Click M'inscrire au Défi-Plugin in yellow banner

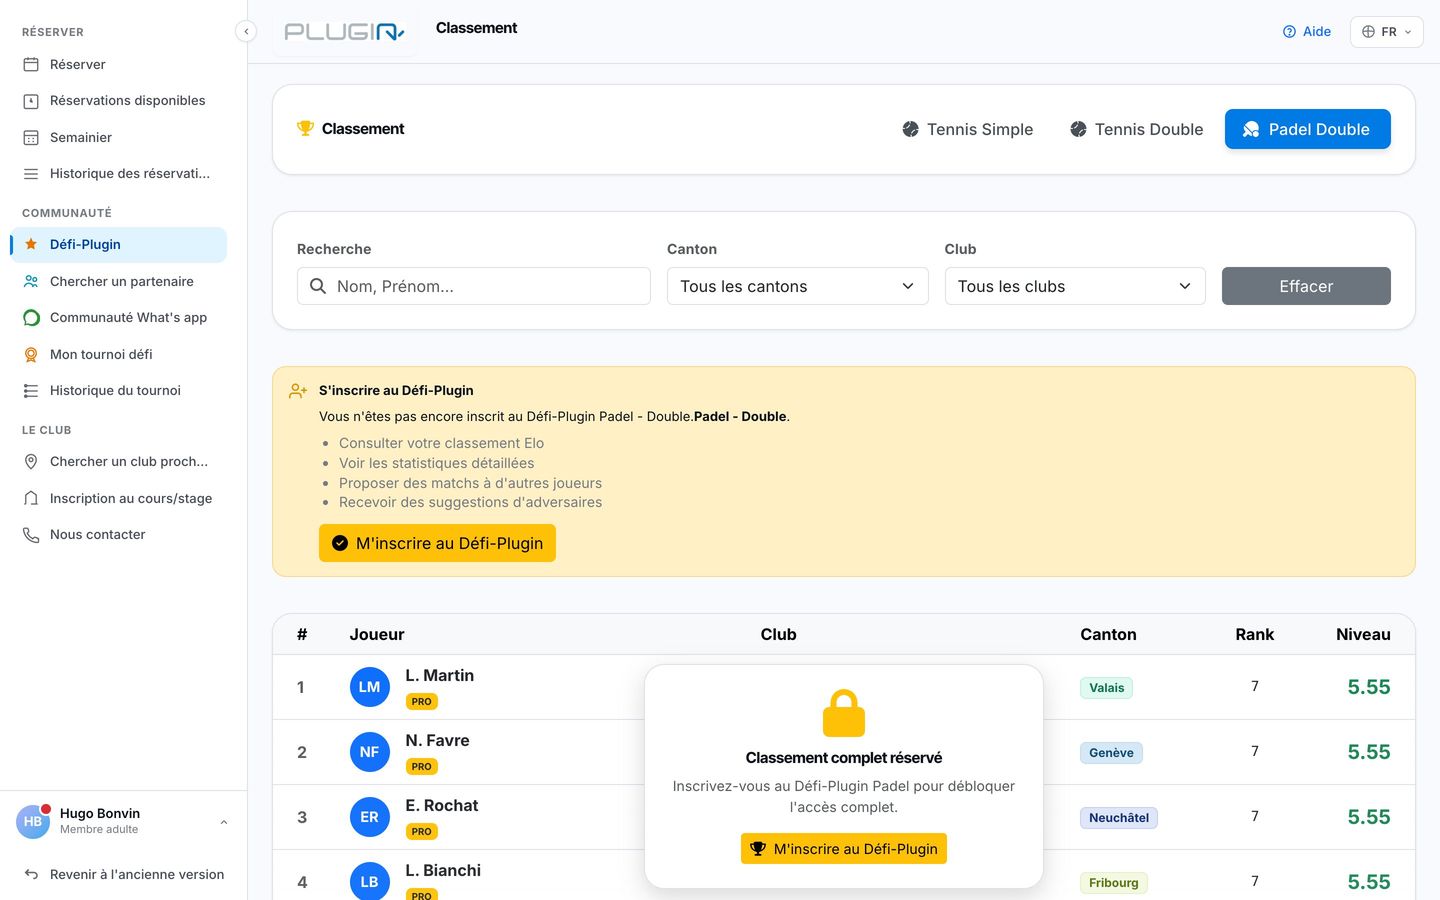click(437, 543)
